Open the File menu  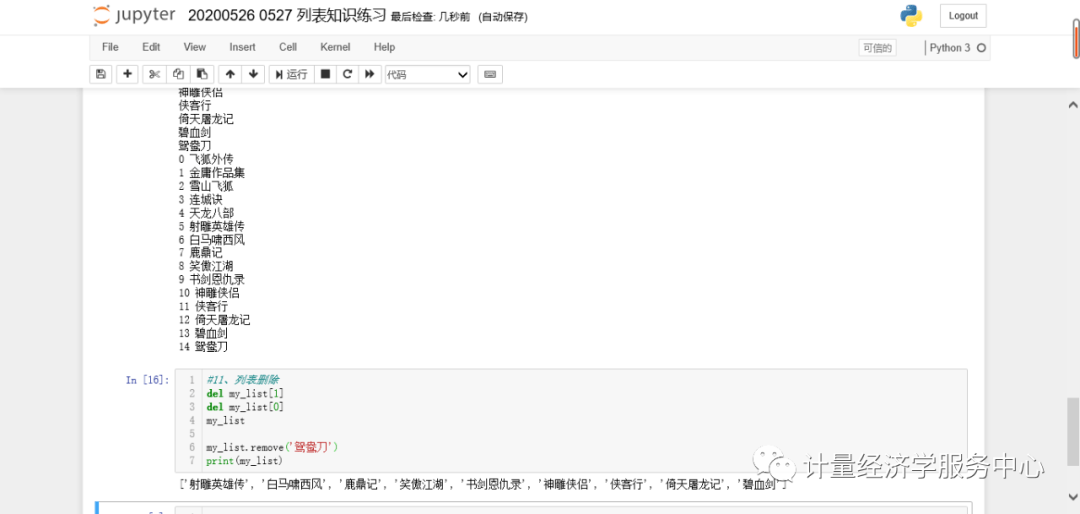[110, 47]
